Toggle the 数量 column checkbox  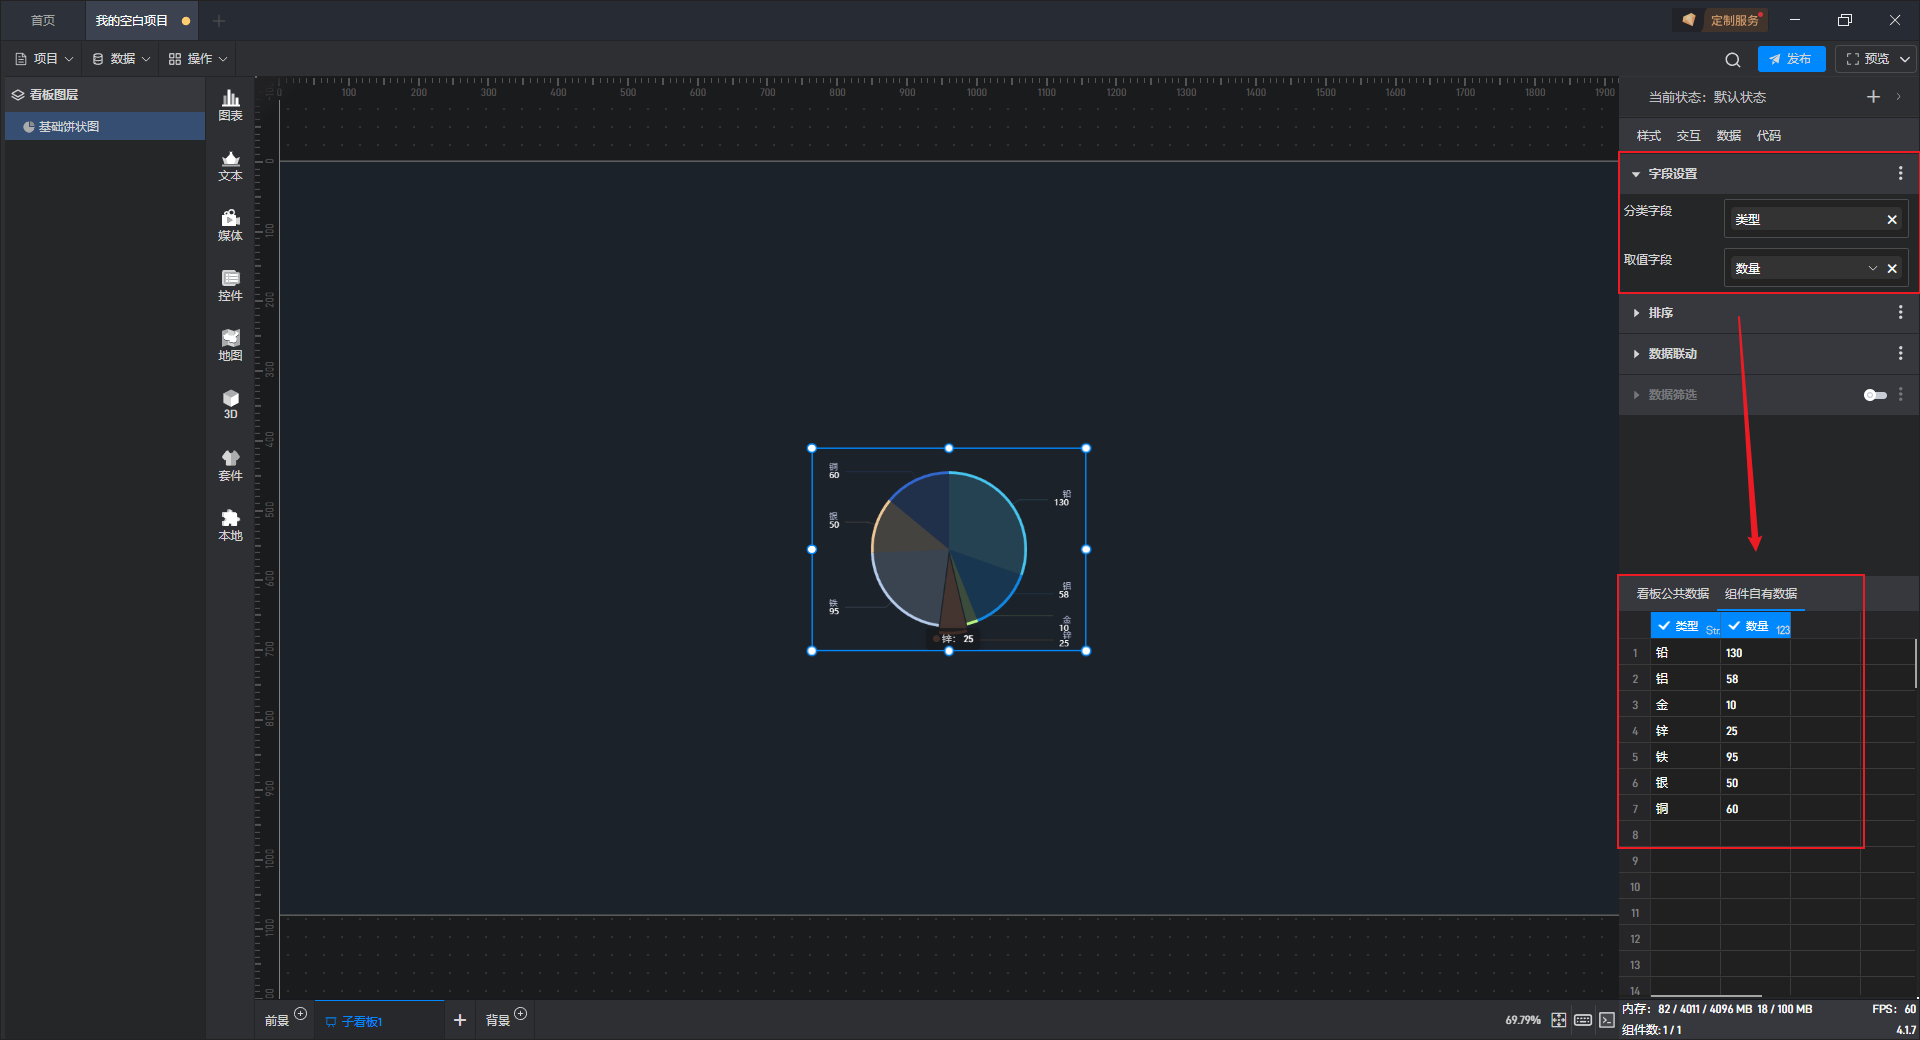[1734, 626]
